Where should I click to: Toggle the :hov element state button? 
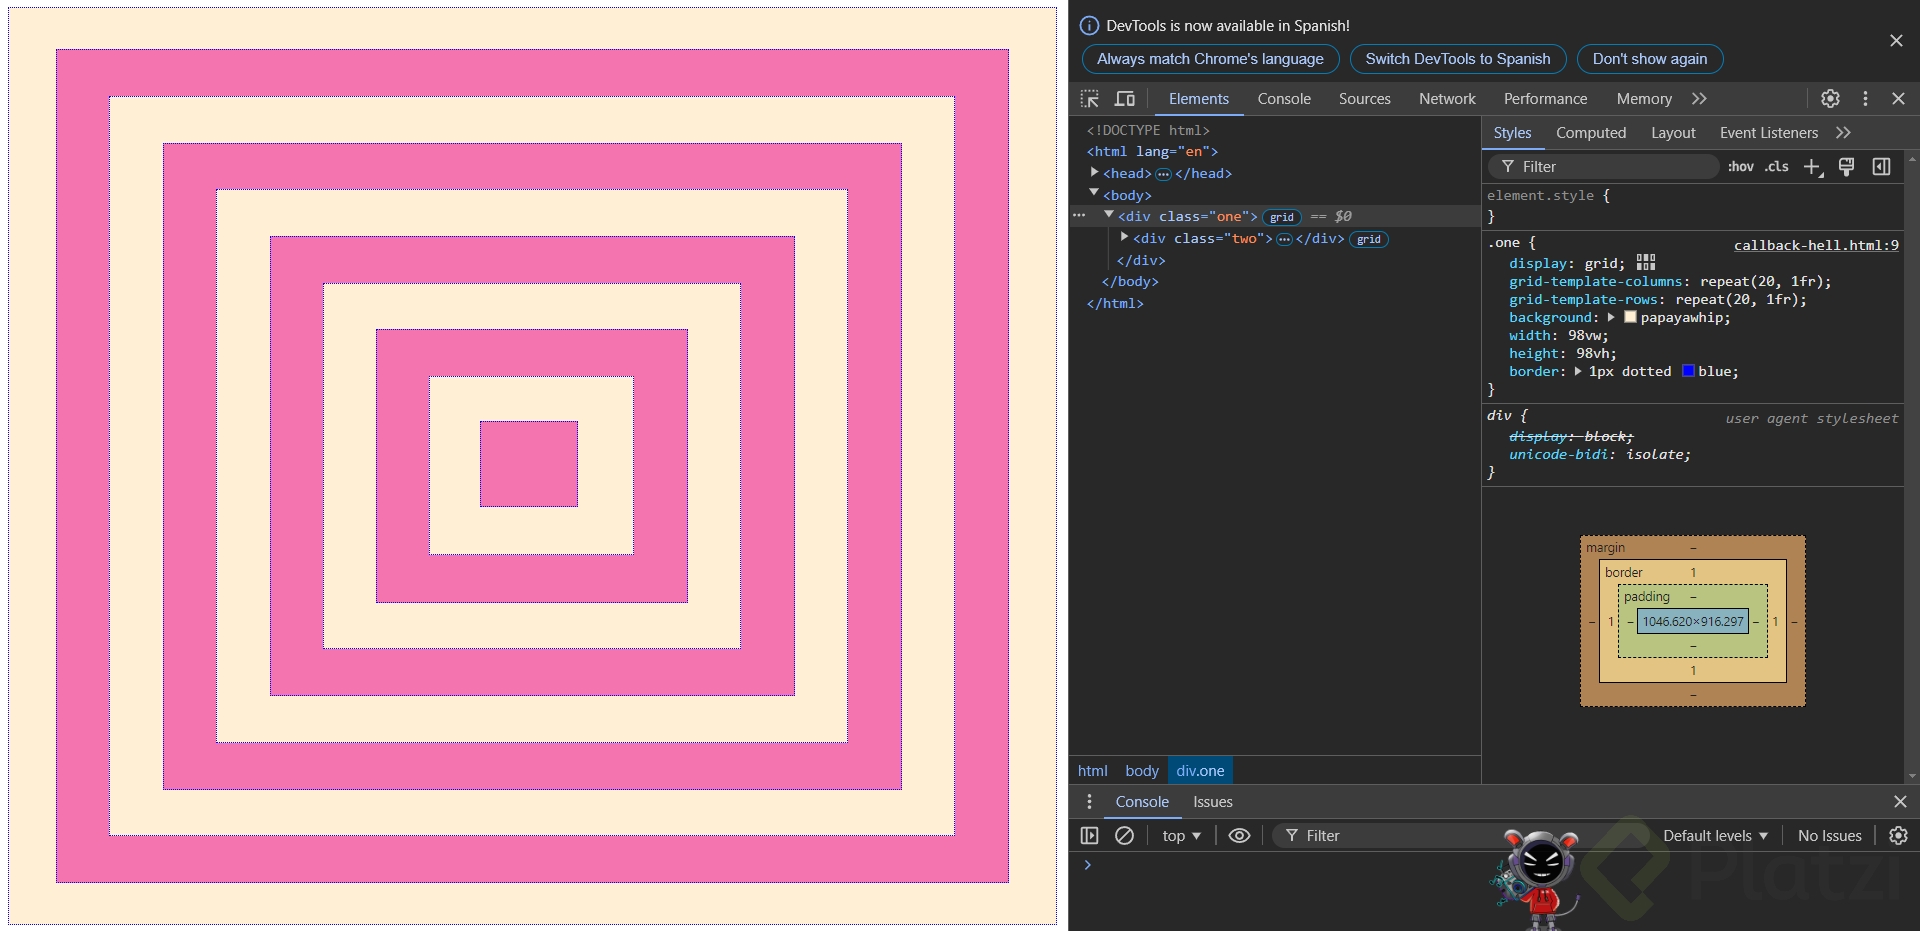[x=1740, y=167]
